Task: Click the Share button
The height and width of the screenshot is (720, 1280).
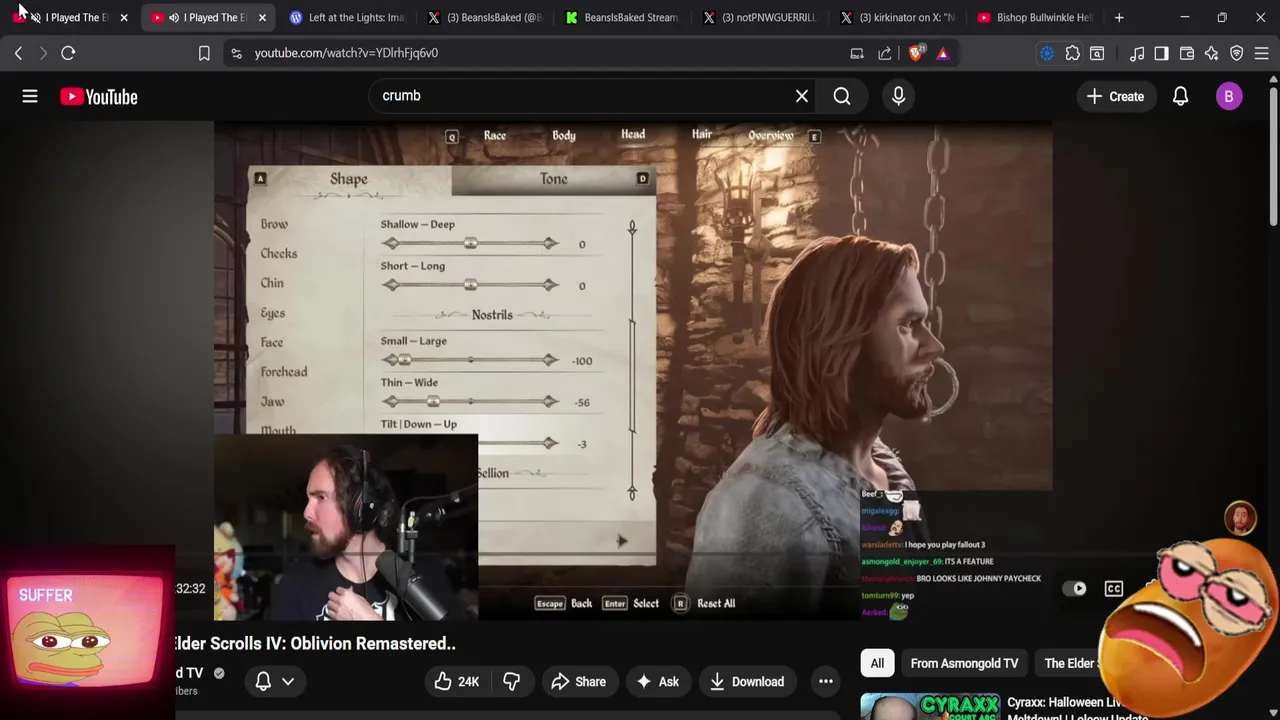Action: pyautogui.click(x=578, y=682)
